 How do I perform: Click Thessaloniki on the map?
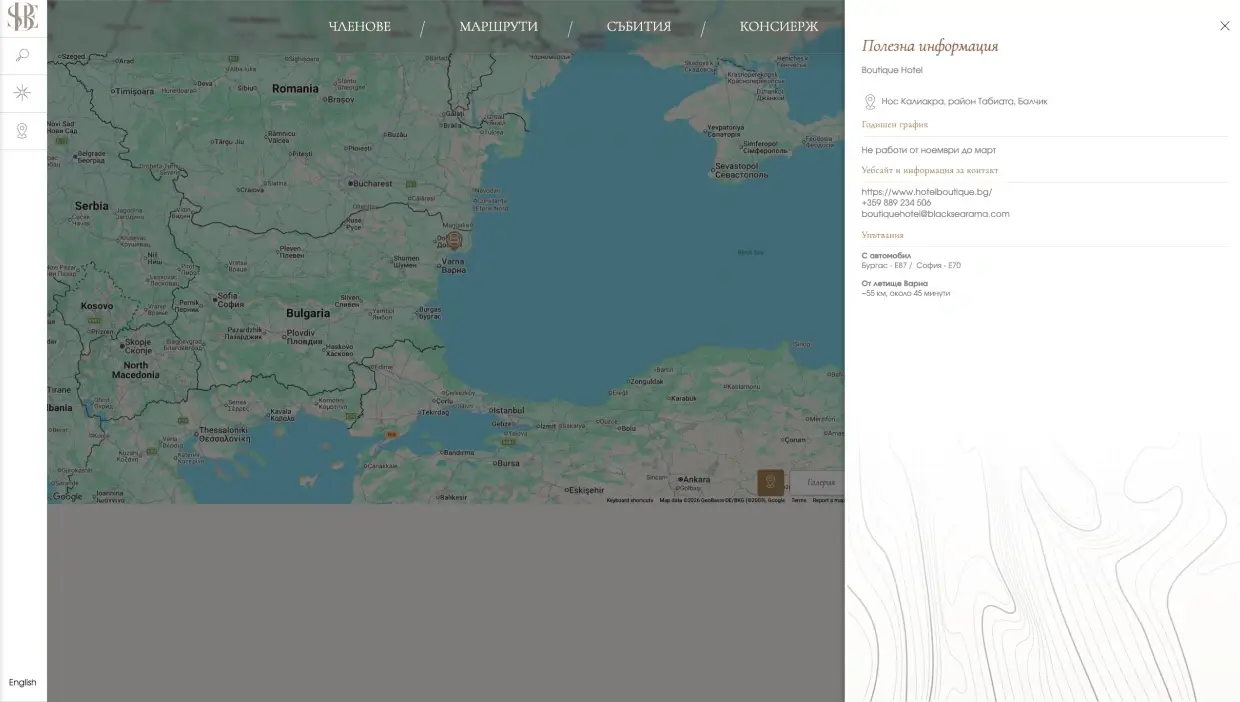pyautogui.click(x=223, y=434)
